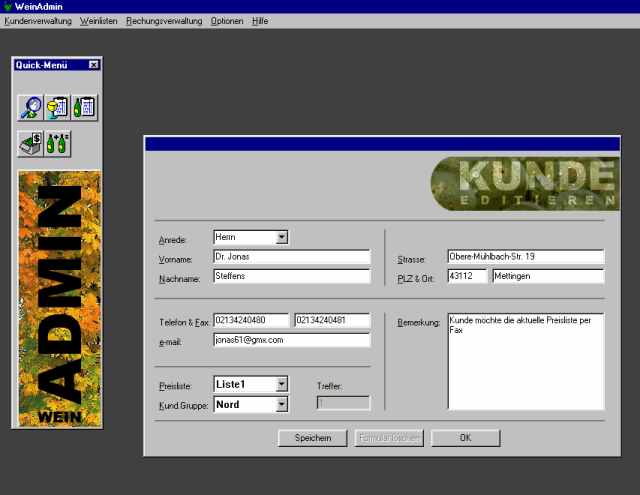The height and width of the screenshot is (495, 640).
Task: Expand the Kund.Gruppe dropdown
Action: pyautogui.click(x=281, y=404)
